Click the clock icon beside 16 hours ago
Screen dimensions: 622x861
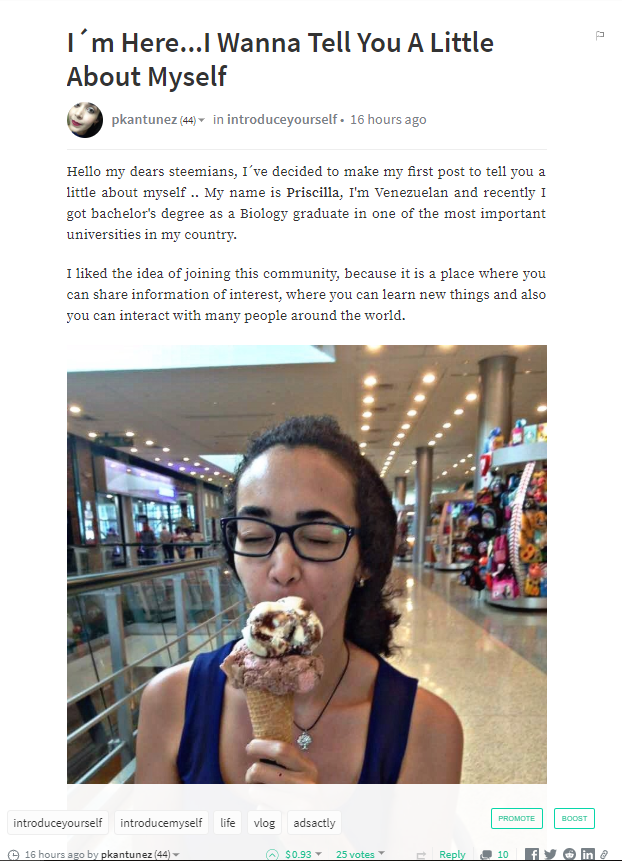(x=13, y=855)
